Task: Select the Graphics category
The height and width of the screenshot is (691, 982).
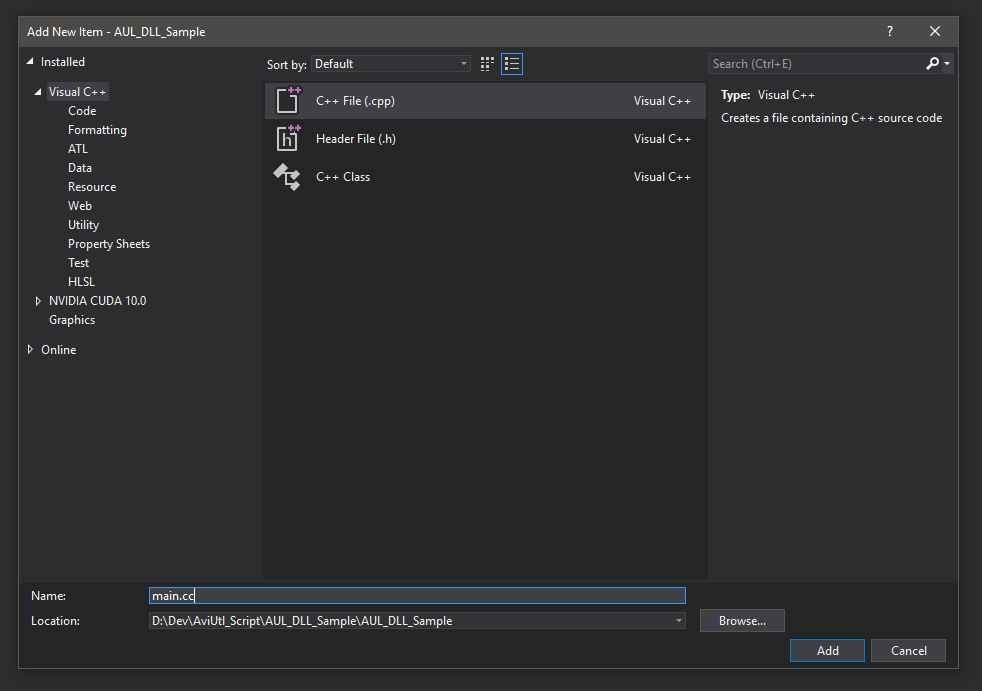Action: [72, 319]
